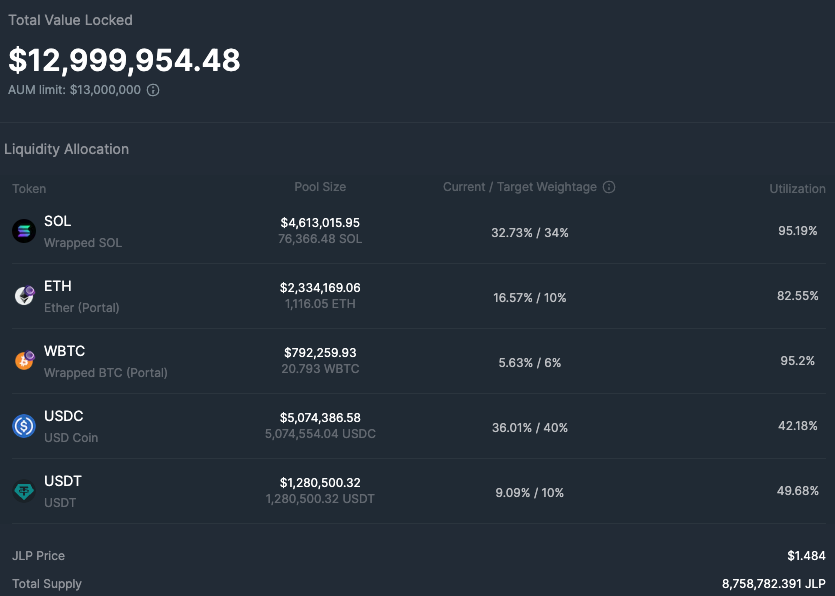Click the USD Coin token label
Screen dimensions: 835x596
click(71, 438)
